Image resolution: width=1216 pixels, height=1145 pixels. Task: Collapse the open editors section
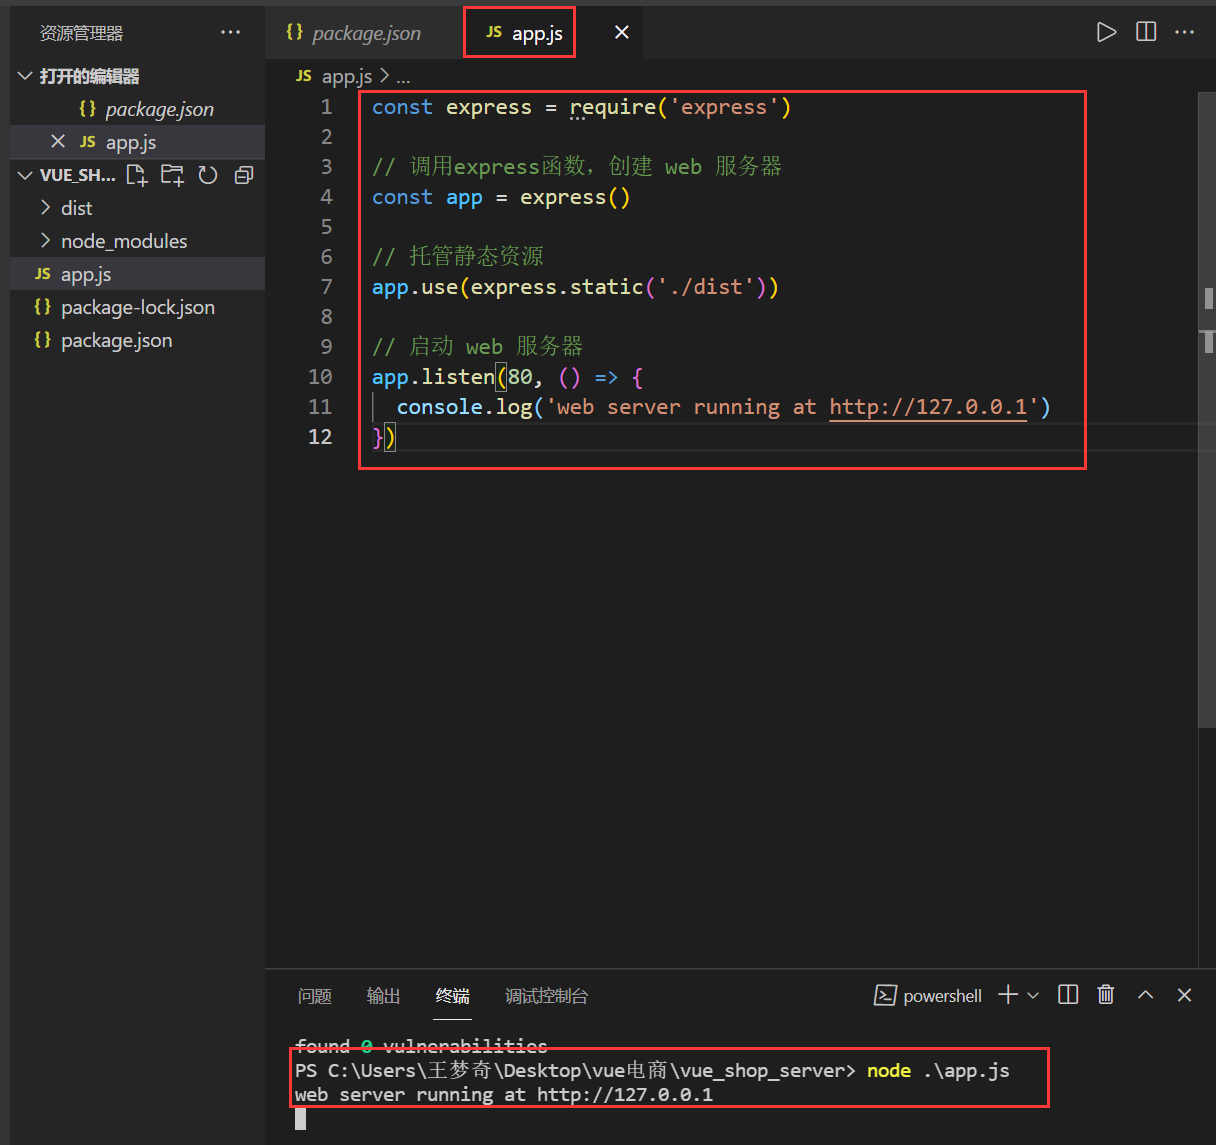click(26, 76)
